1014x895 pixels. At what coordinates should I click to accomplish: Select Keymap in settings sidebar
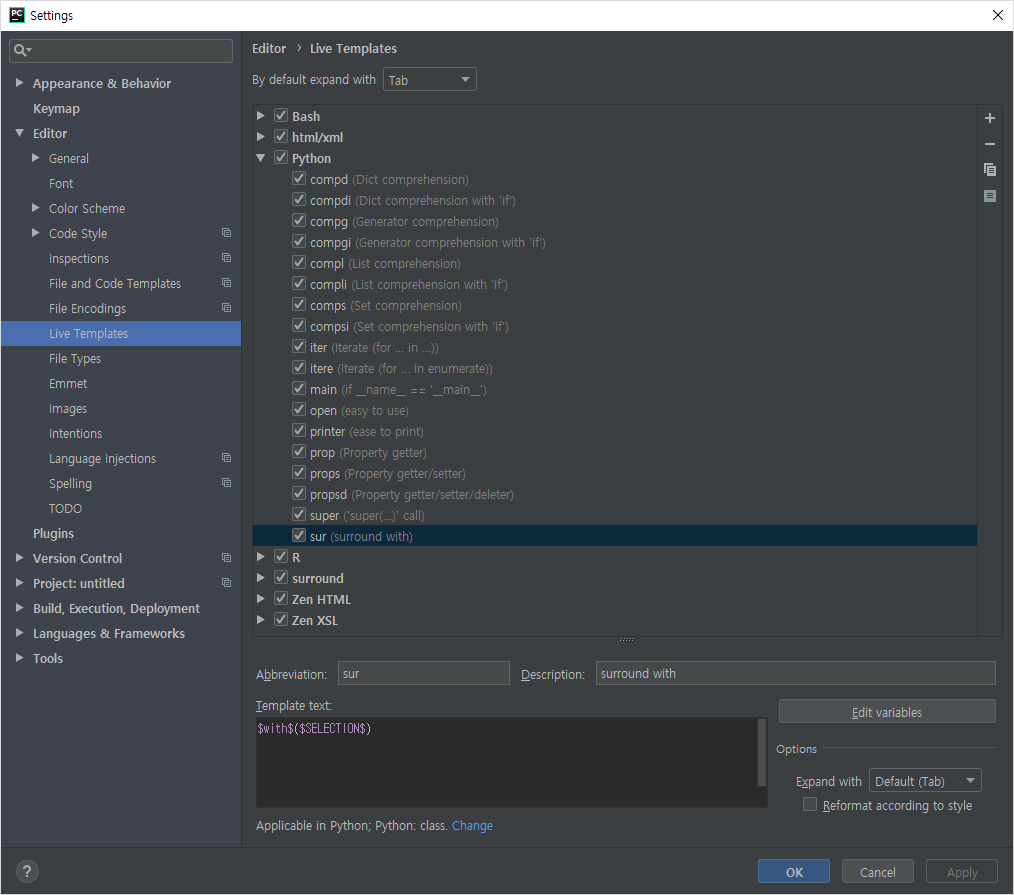tap(56, 108)
